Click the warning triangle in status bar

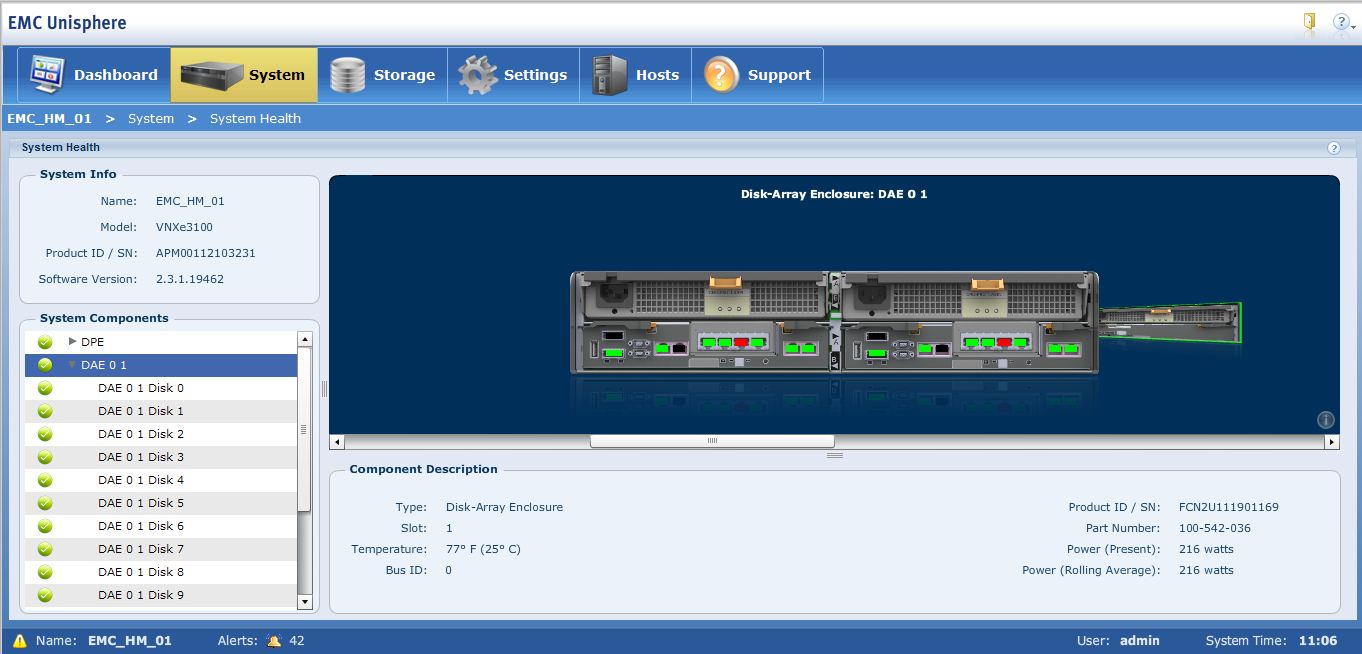pos(20,641)
